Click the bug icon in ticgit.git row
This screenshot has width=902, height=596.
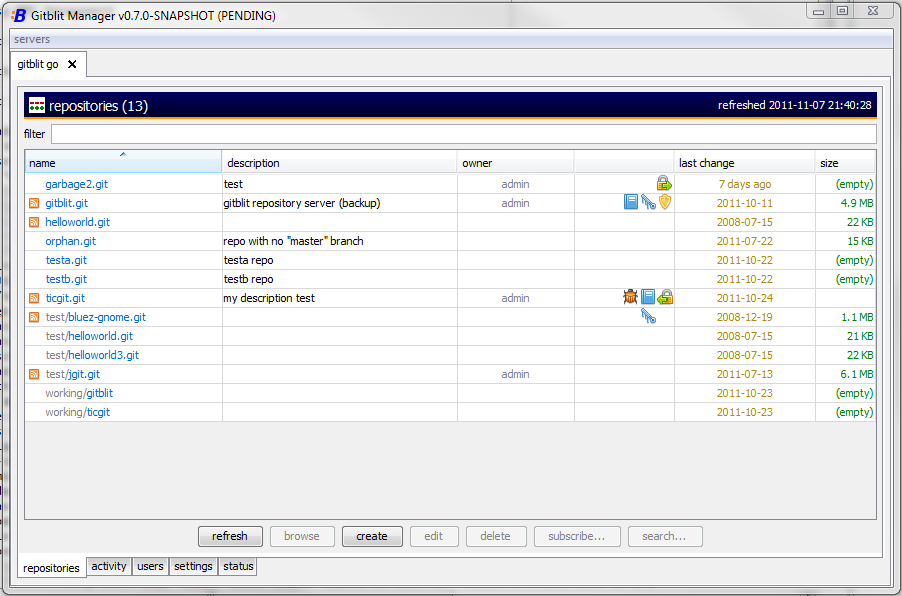[630, 297]
